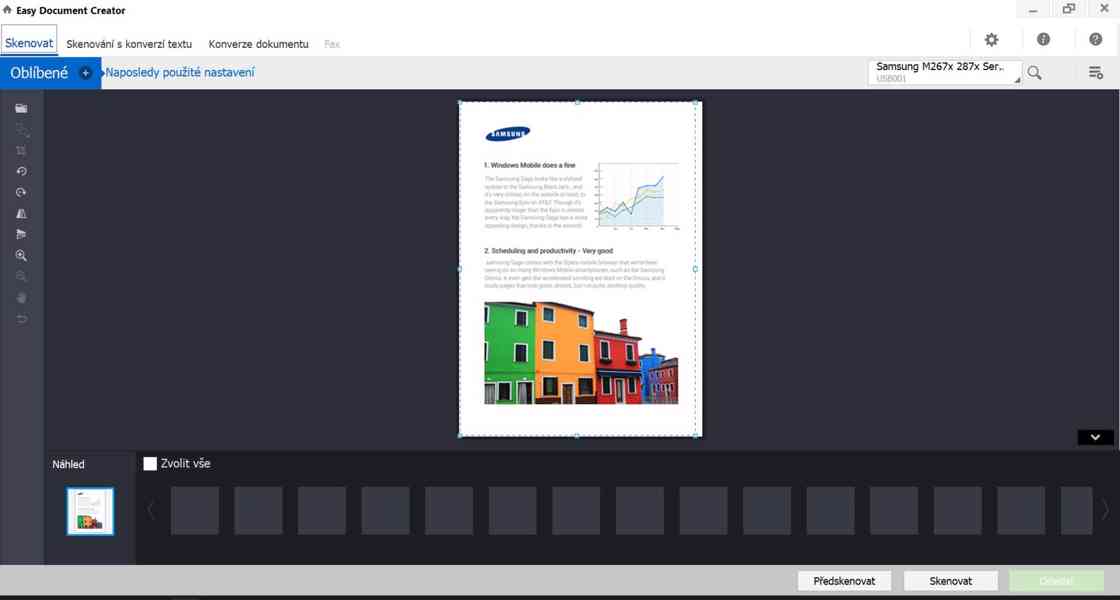Check the Zvolit vše checkbox
Image resolution: width=1120 pixels, height=600 pixels.
tap(150, 463)
